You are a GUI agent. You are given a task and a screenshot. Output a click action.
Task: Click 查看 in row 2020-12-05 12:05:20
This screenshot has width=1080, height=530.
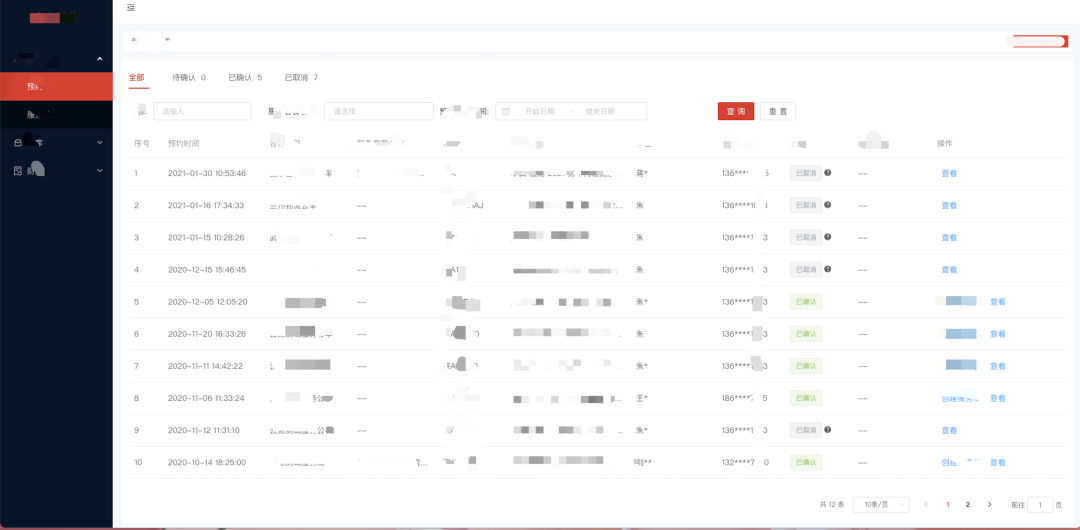(x=997, y=302)
